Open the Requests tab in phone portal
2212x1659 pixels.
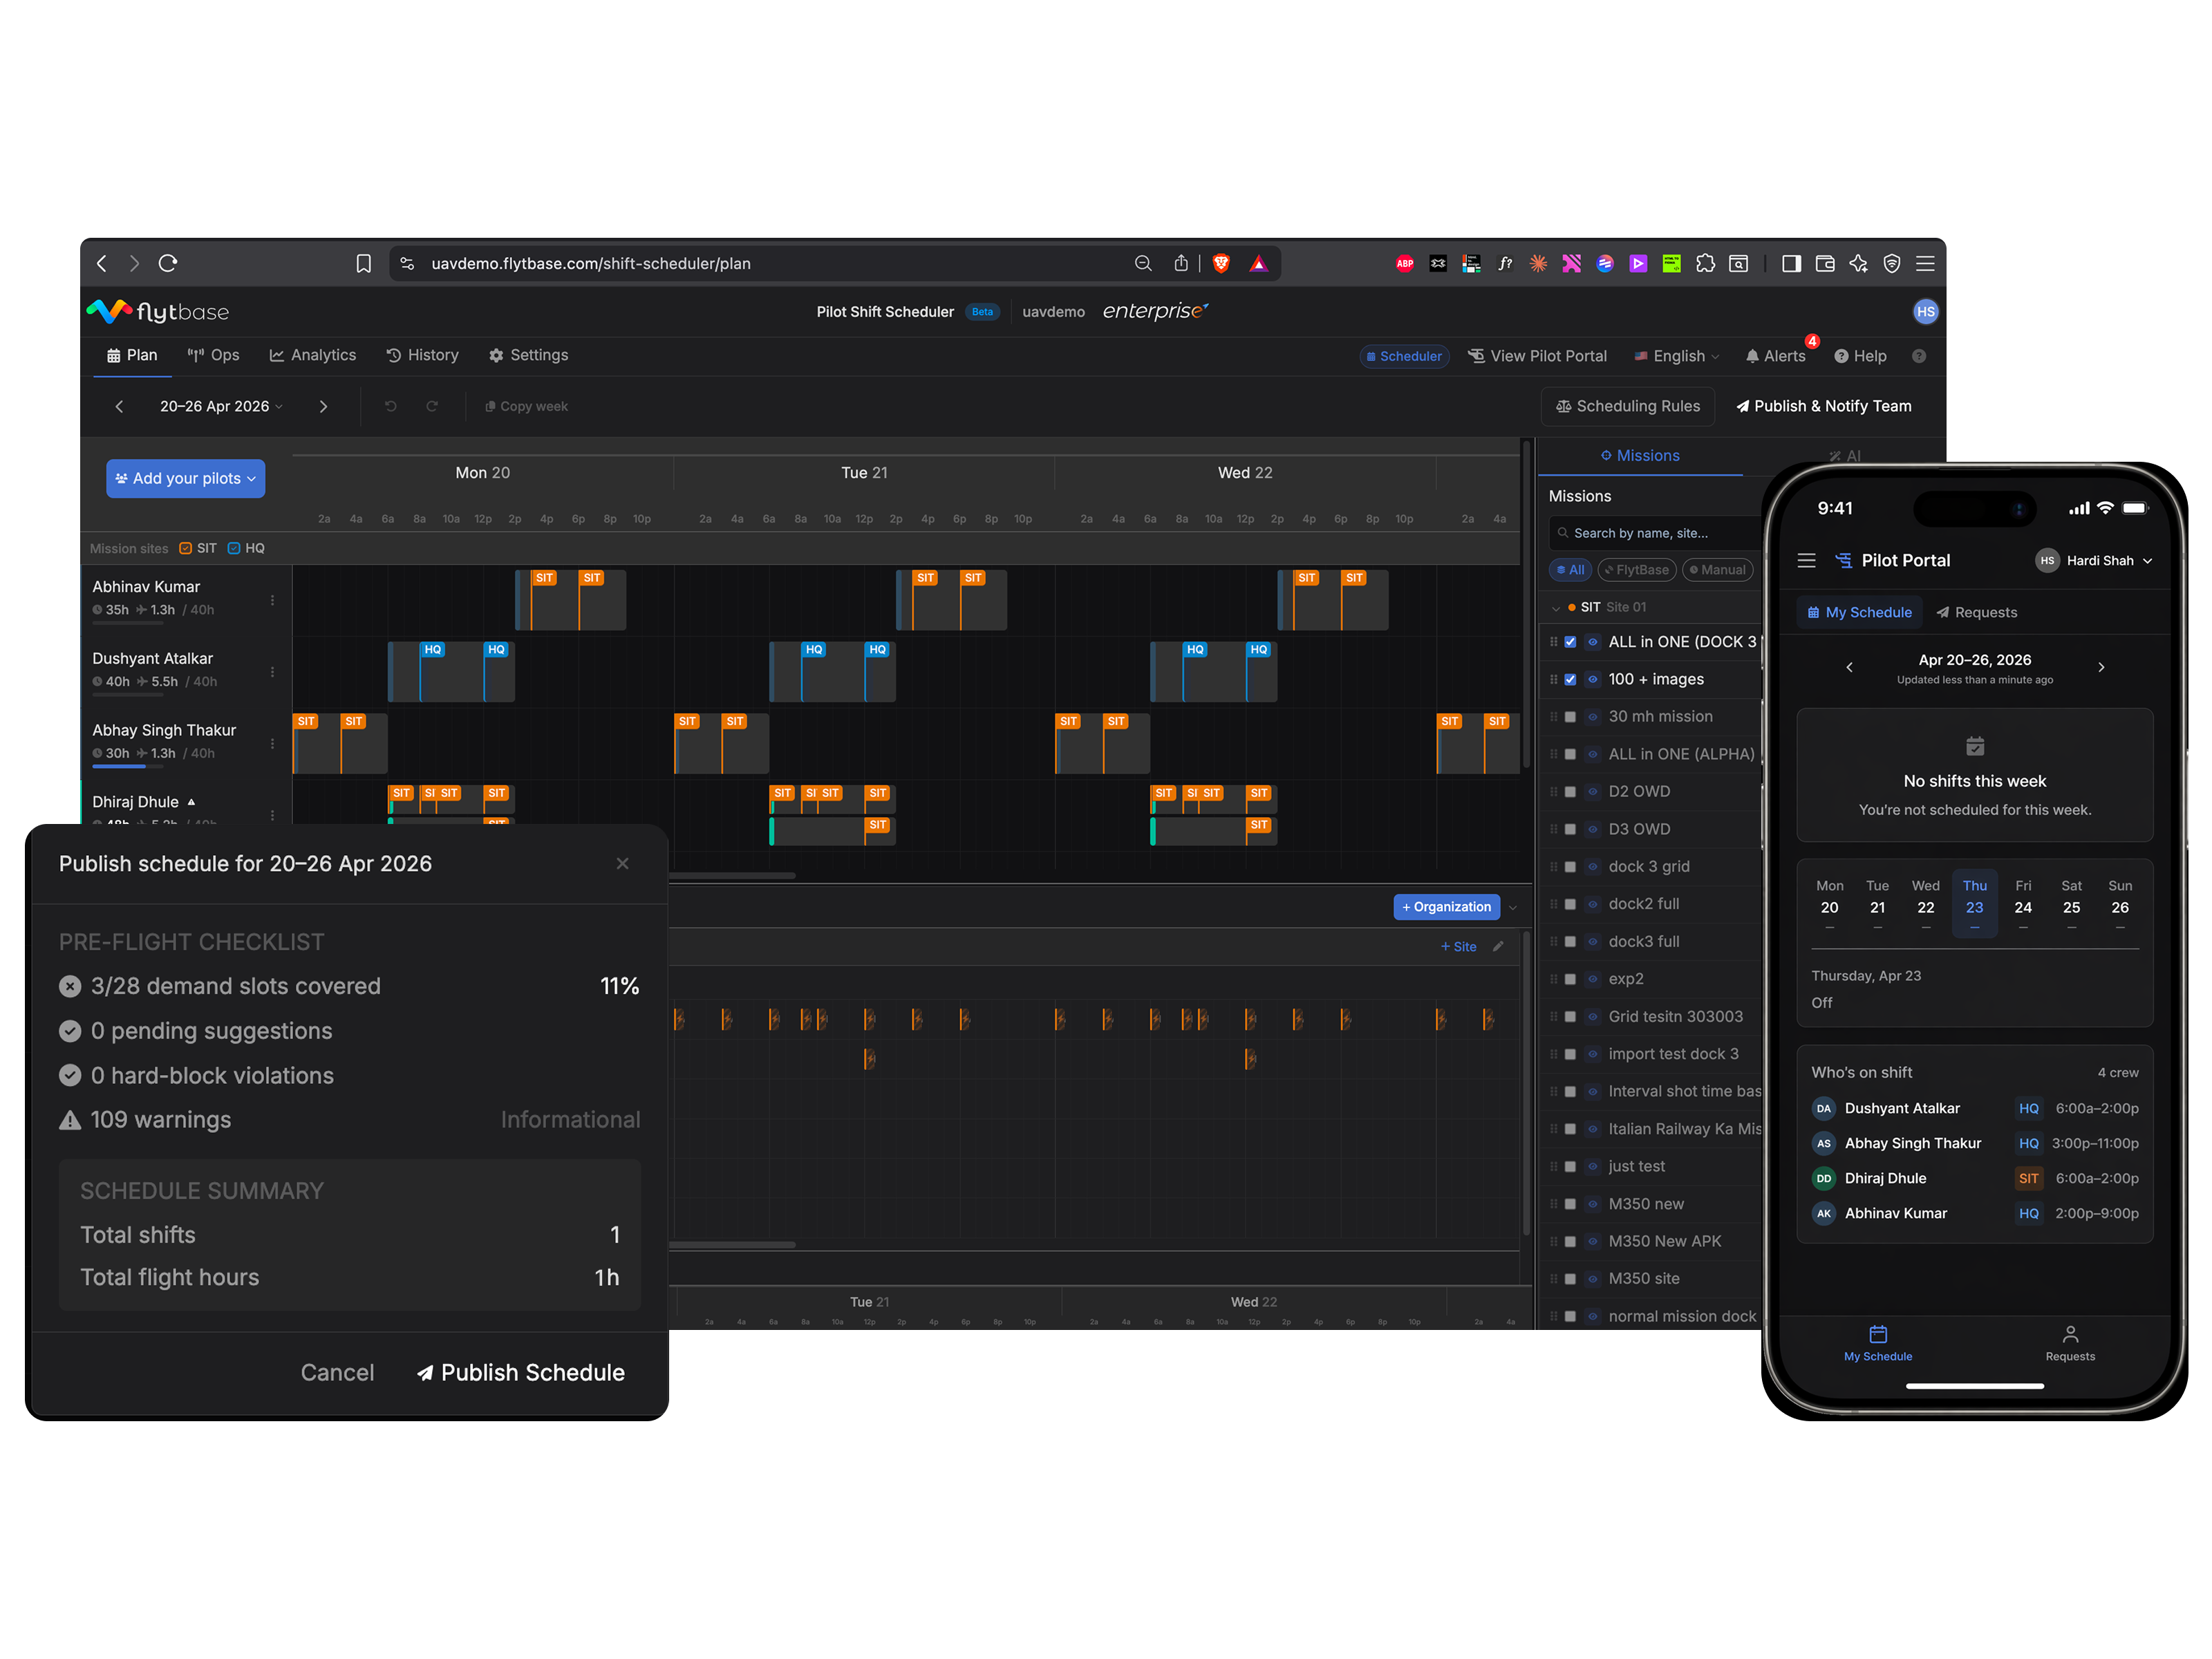click(x=1976, y=612)
